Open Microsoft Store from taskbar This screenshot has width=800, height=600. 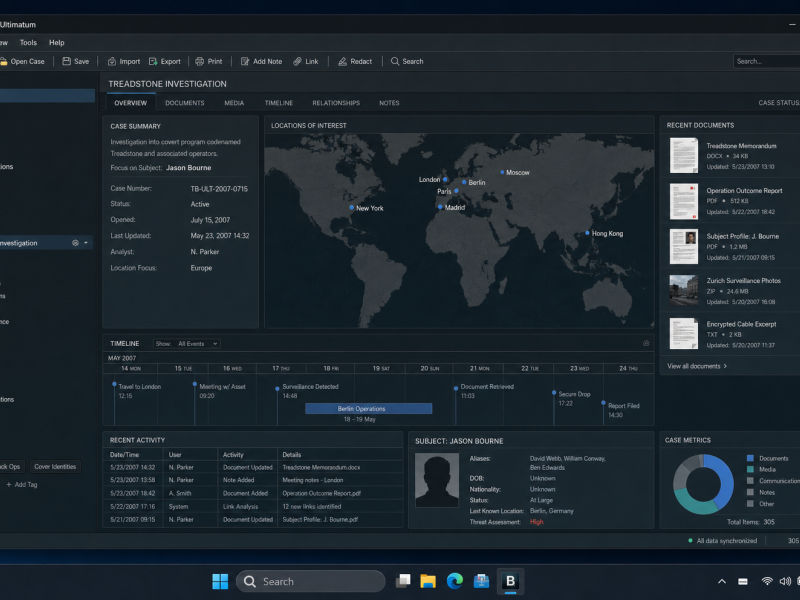(481, 581)
